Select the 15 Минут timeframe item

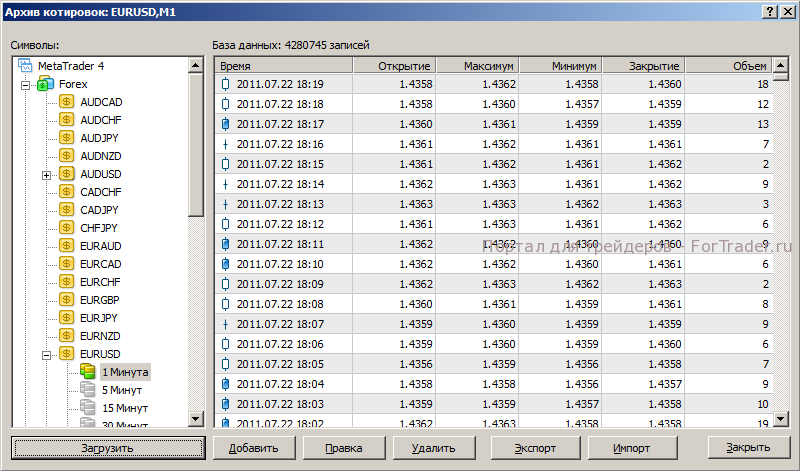125,408
